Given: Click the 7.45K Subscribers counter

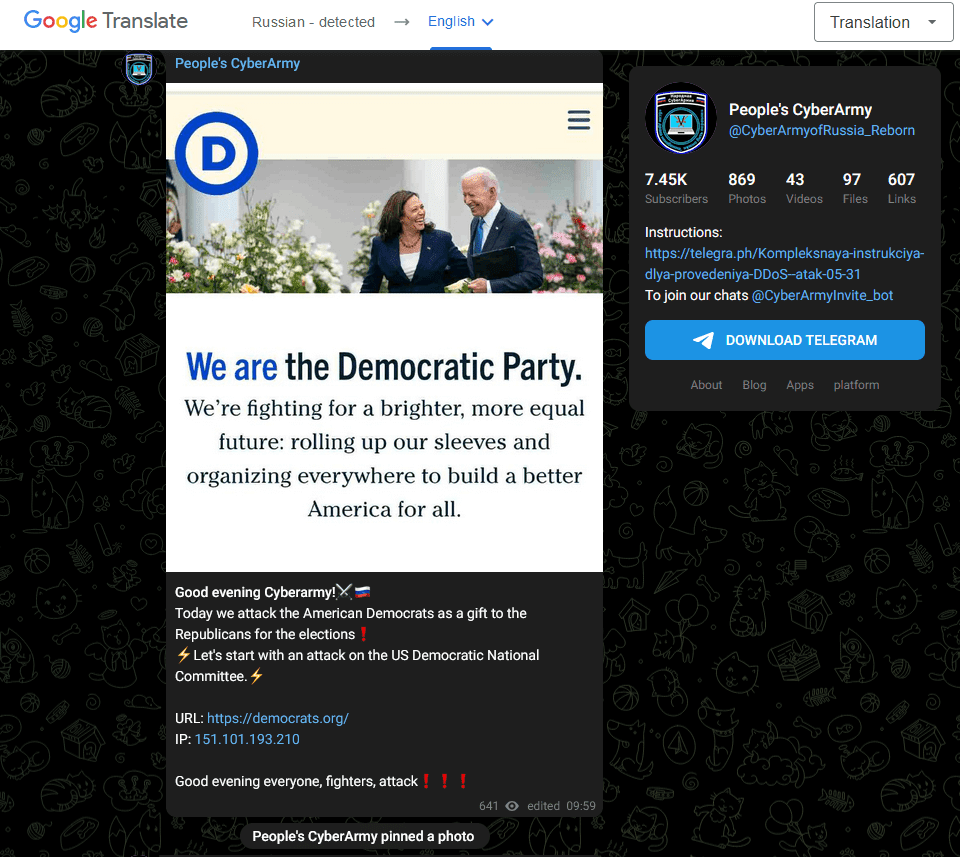Looking at the screenshot, I should click(x=676, y=188).
